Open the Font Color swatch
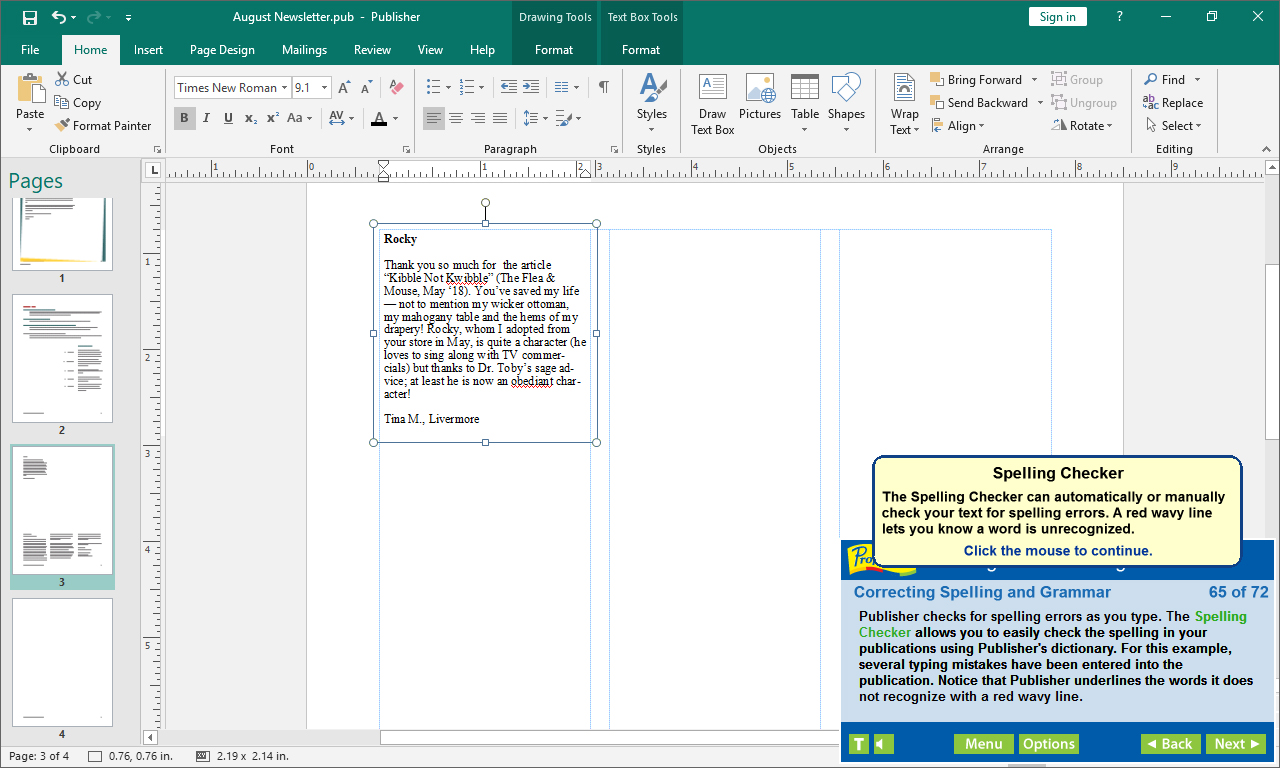This screenshot has height=768, width=1280. (x=379, y=118)
